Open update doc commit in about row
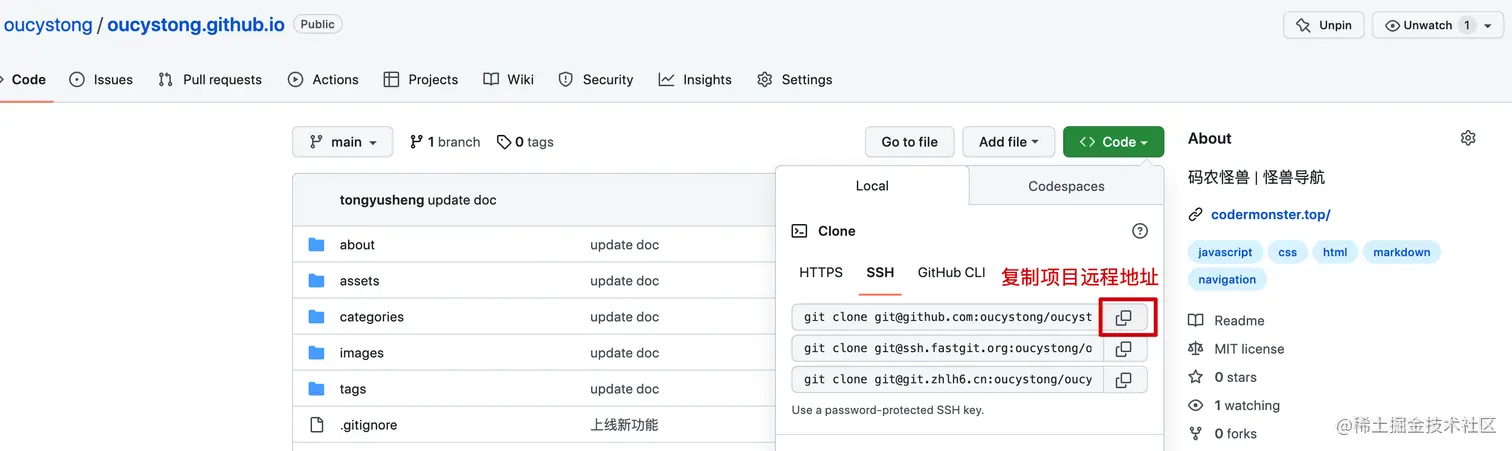This screenshot has width=1512, height=451. point(624,245)
